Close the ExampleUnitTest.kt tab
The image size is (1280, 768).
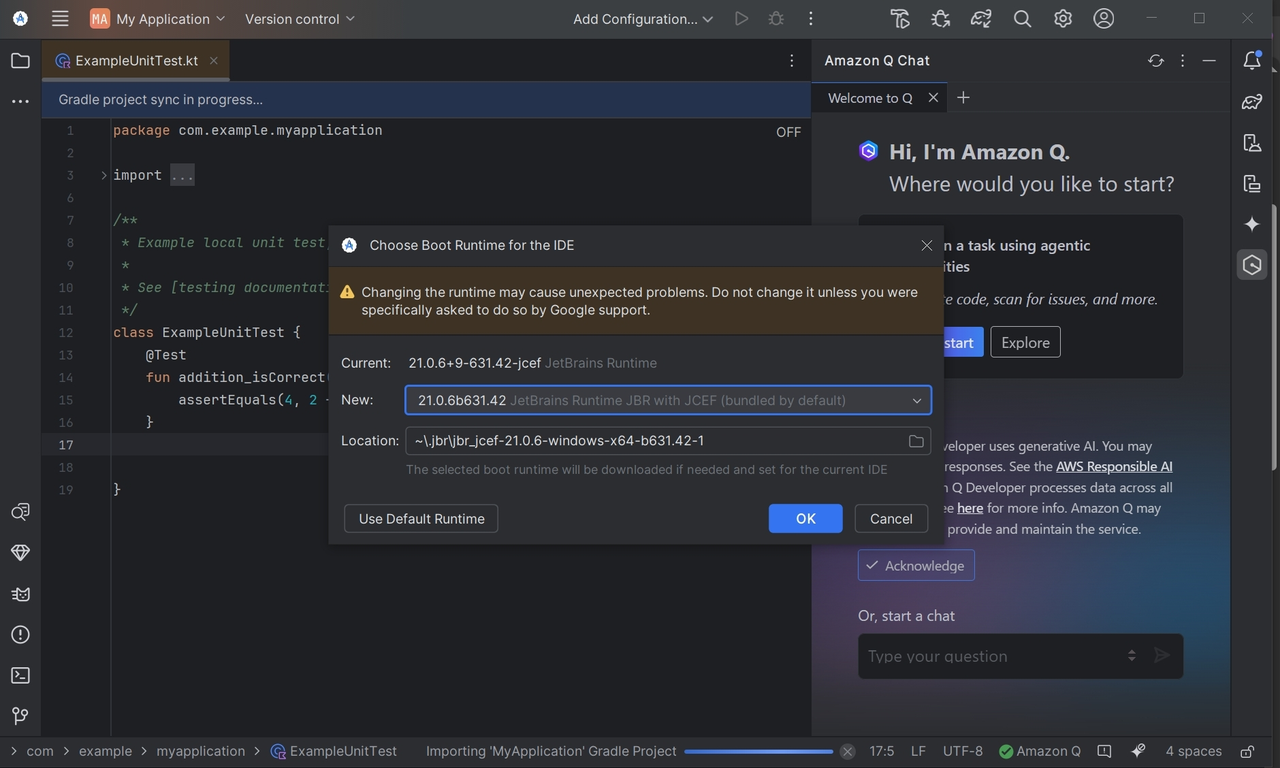[x=213, y=61]
